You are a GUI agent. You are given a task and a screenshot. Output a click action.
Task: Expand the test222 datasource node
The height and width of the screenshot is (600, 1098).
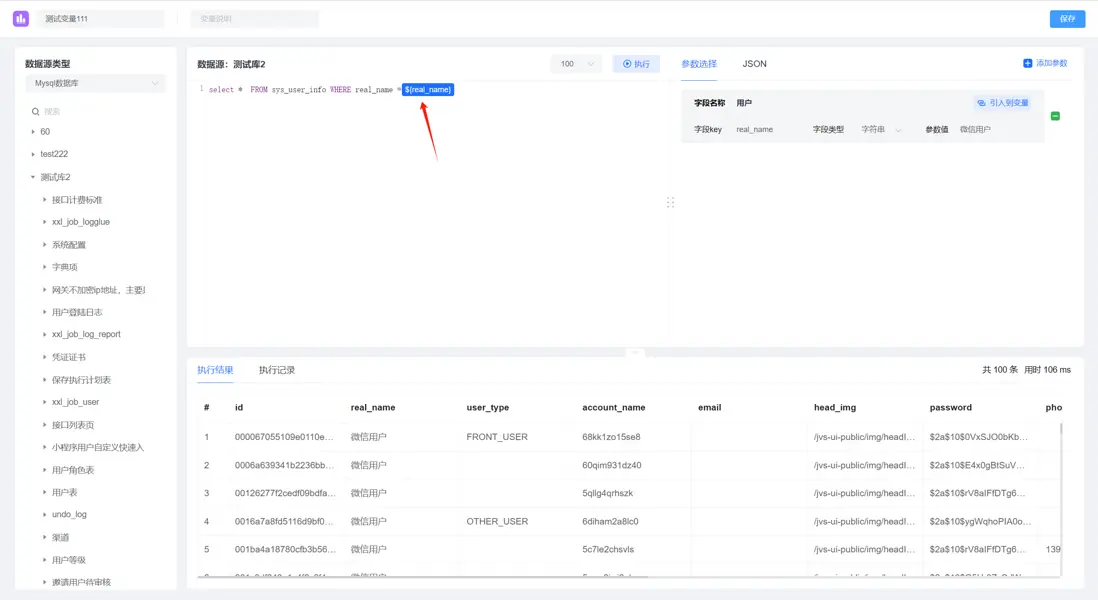[33, 154]
